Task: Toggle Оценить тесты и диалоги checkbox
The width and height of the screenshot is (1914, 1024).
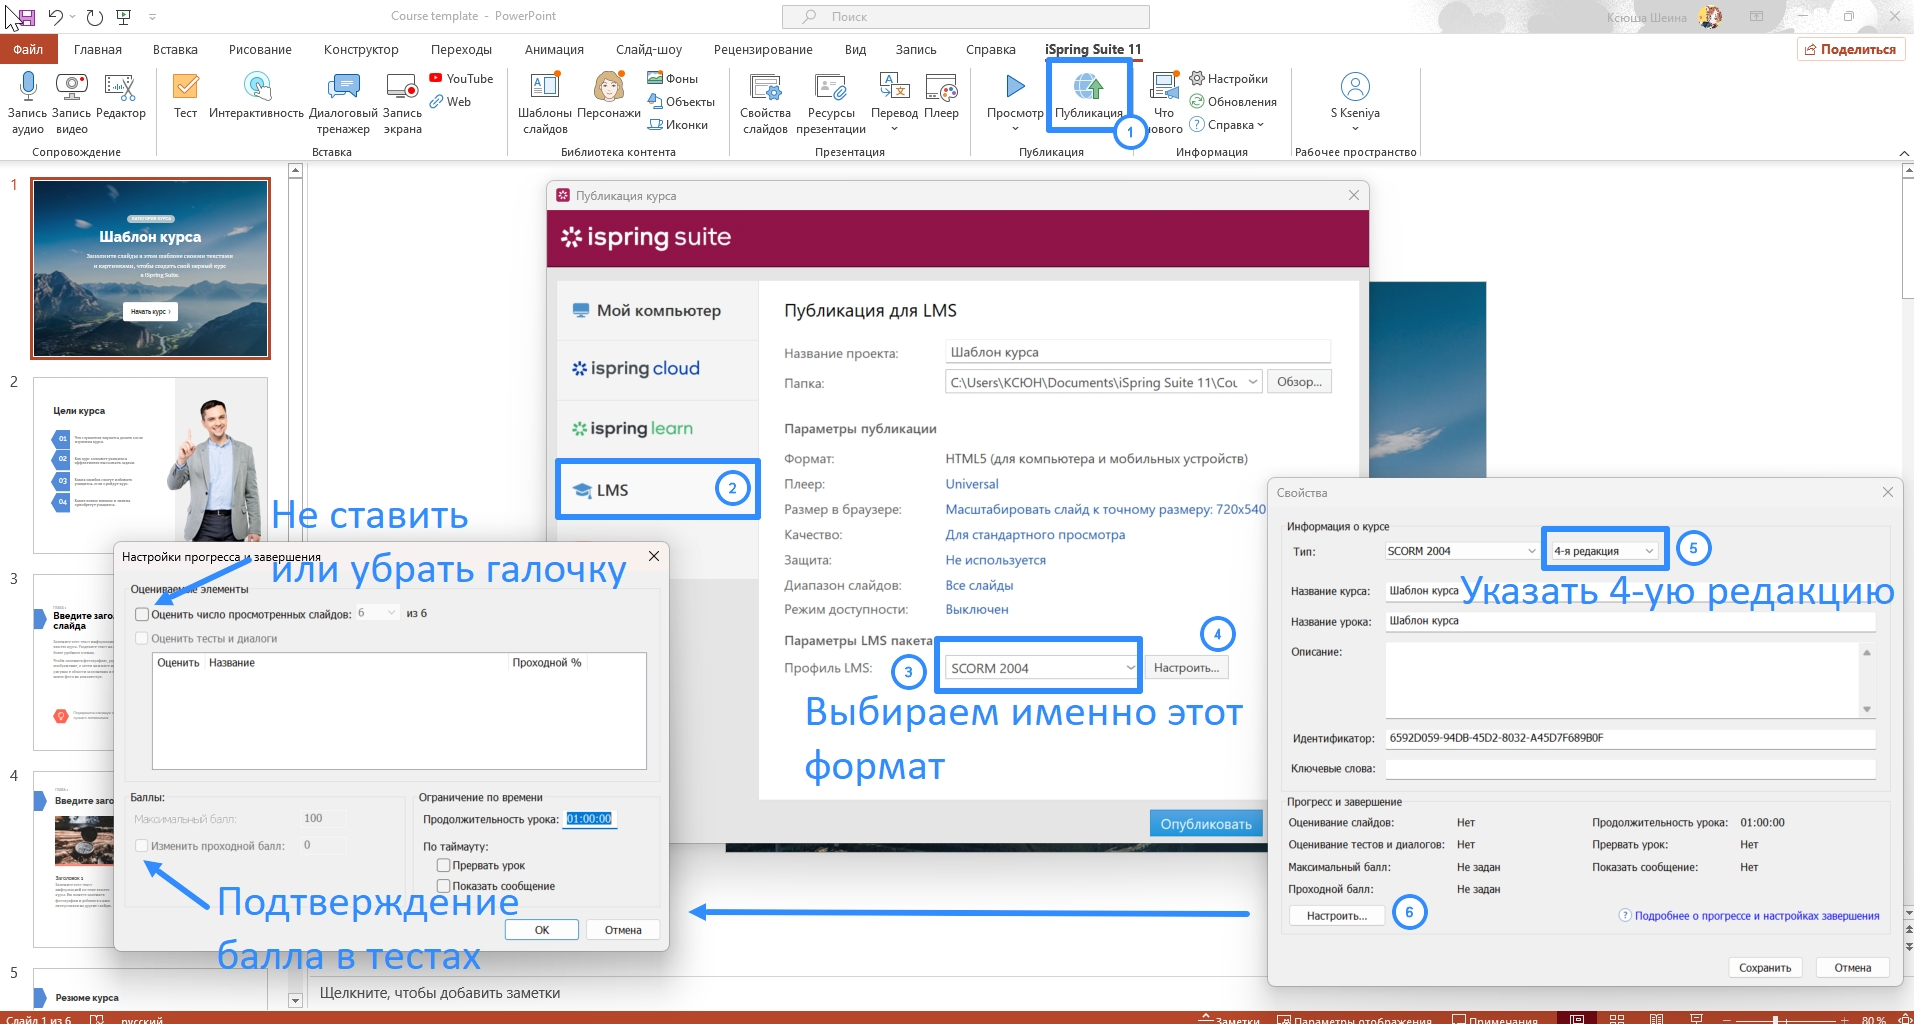Action: point(142,638)
